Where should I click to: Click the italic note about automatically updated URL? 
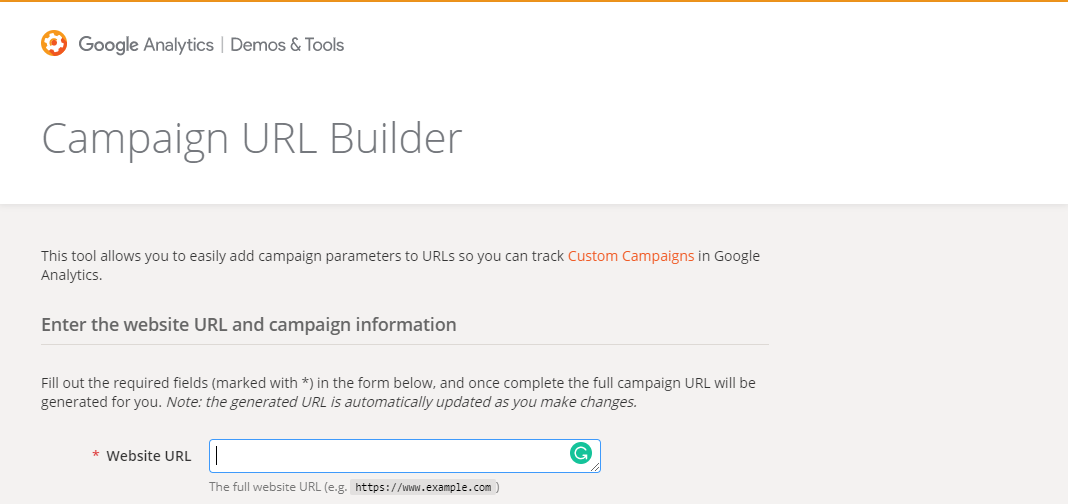click(x=402, y=403)
